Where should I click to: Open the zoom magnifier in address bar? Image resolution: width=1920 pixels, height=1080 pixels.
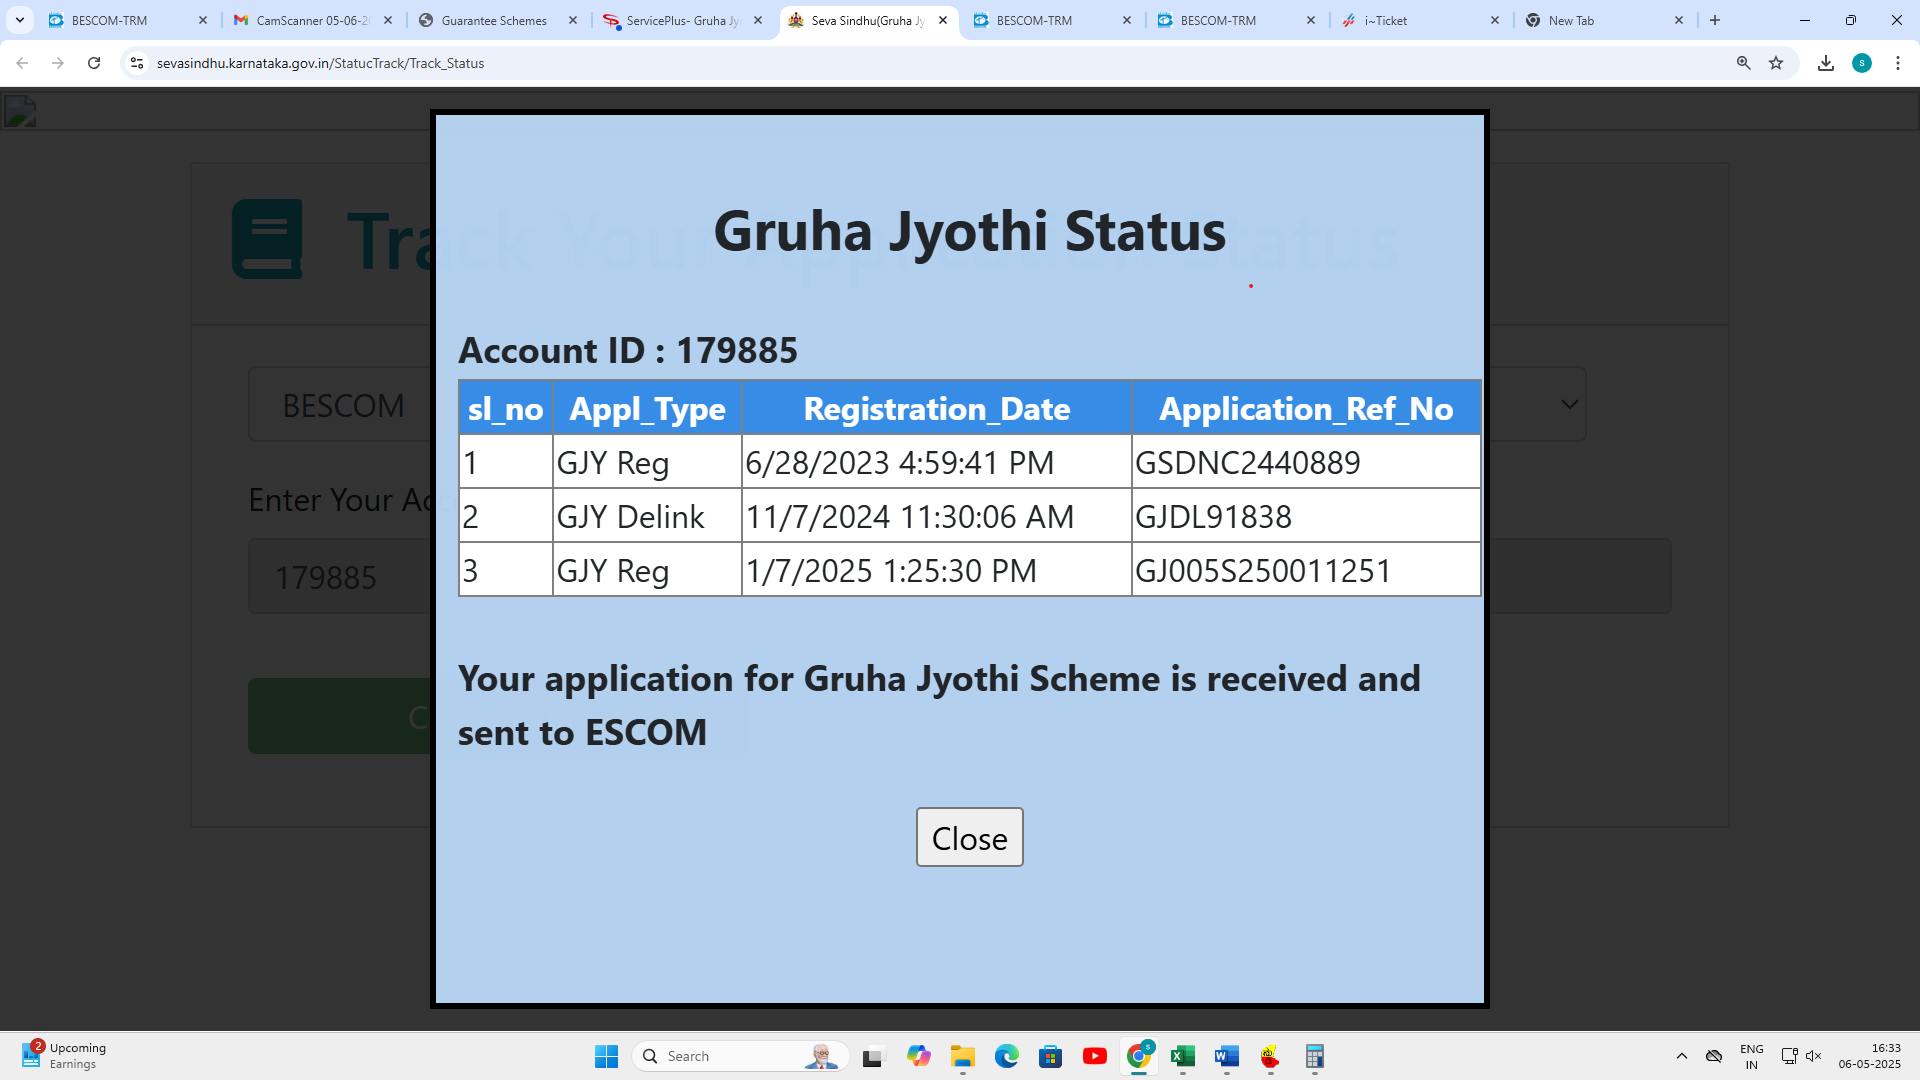[1744, 63]
